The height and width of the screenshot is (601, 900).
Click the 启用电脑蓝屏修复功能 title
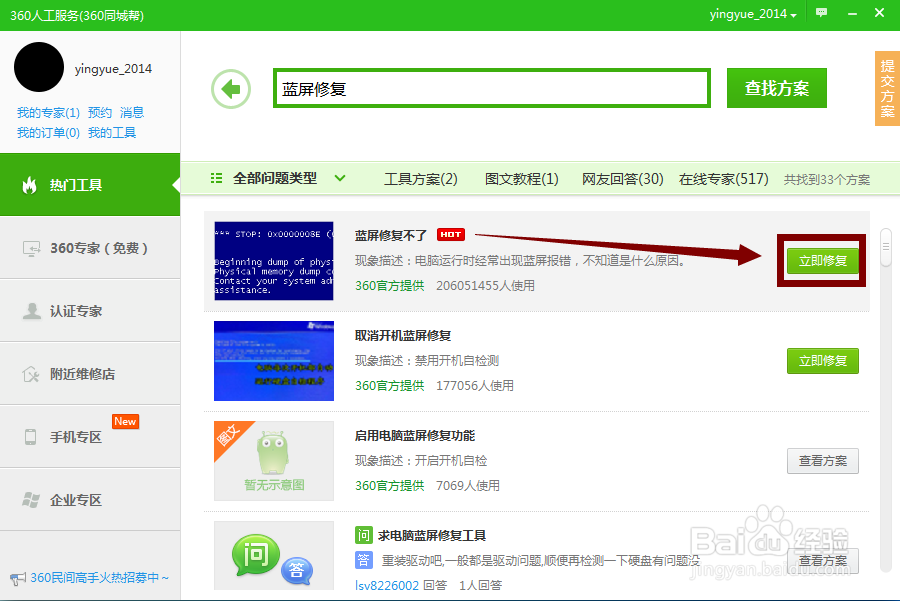pyautogui.click(x=415, y=436)
